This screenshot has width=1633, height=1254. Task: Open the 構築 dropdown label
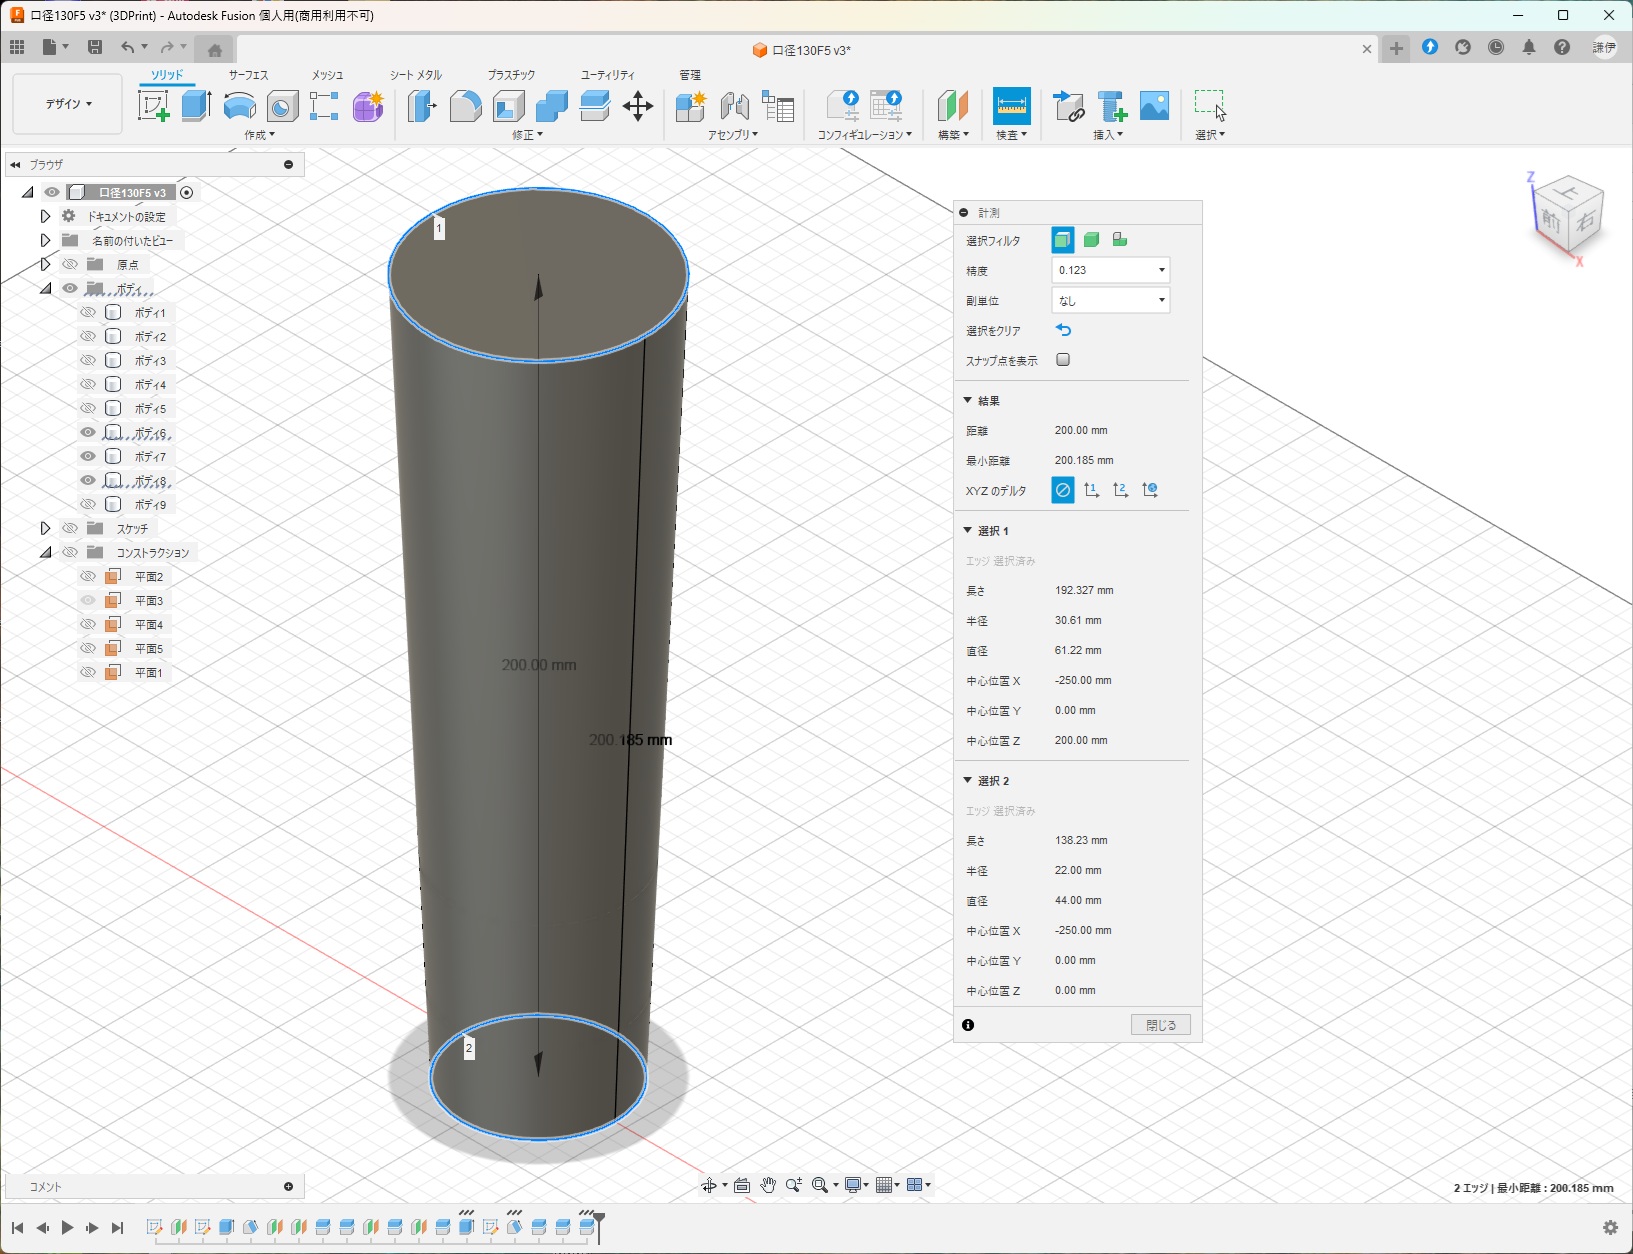tap(953, 135)
